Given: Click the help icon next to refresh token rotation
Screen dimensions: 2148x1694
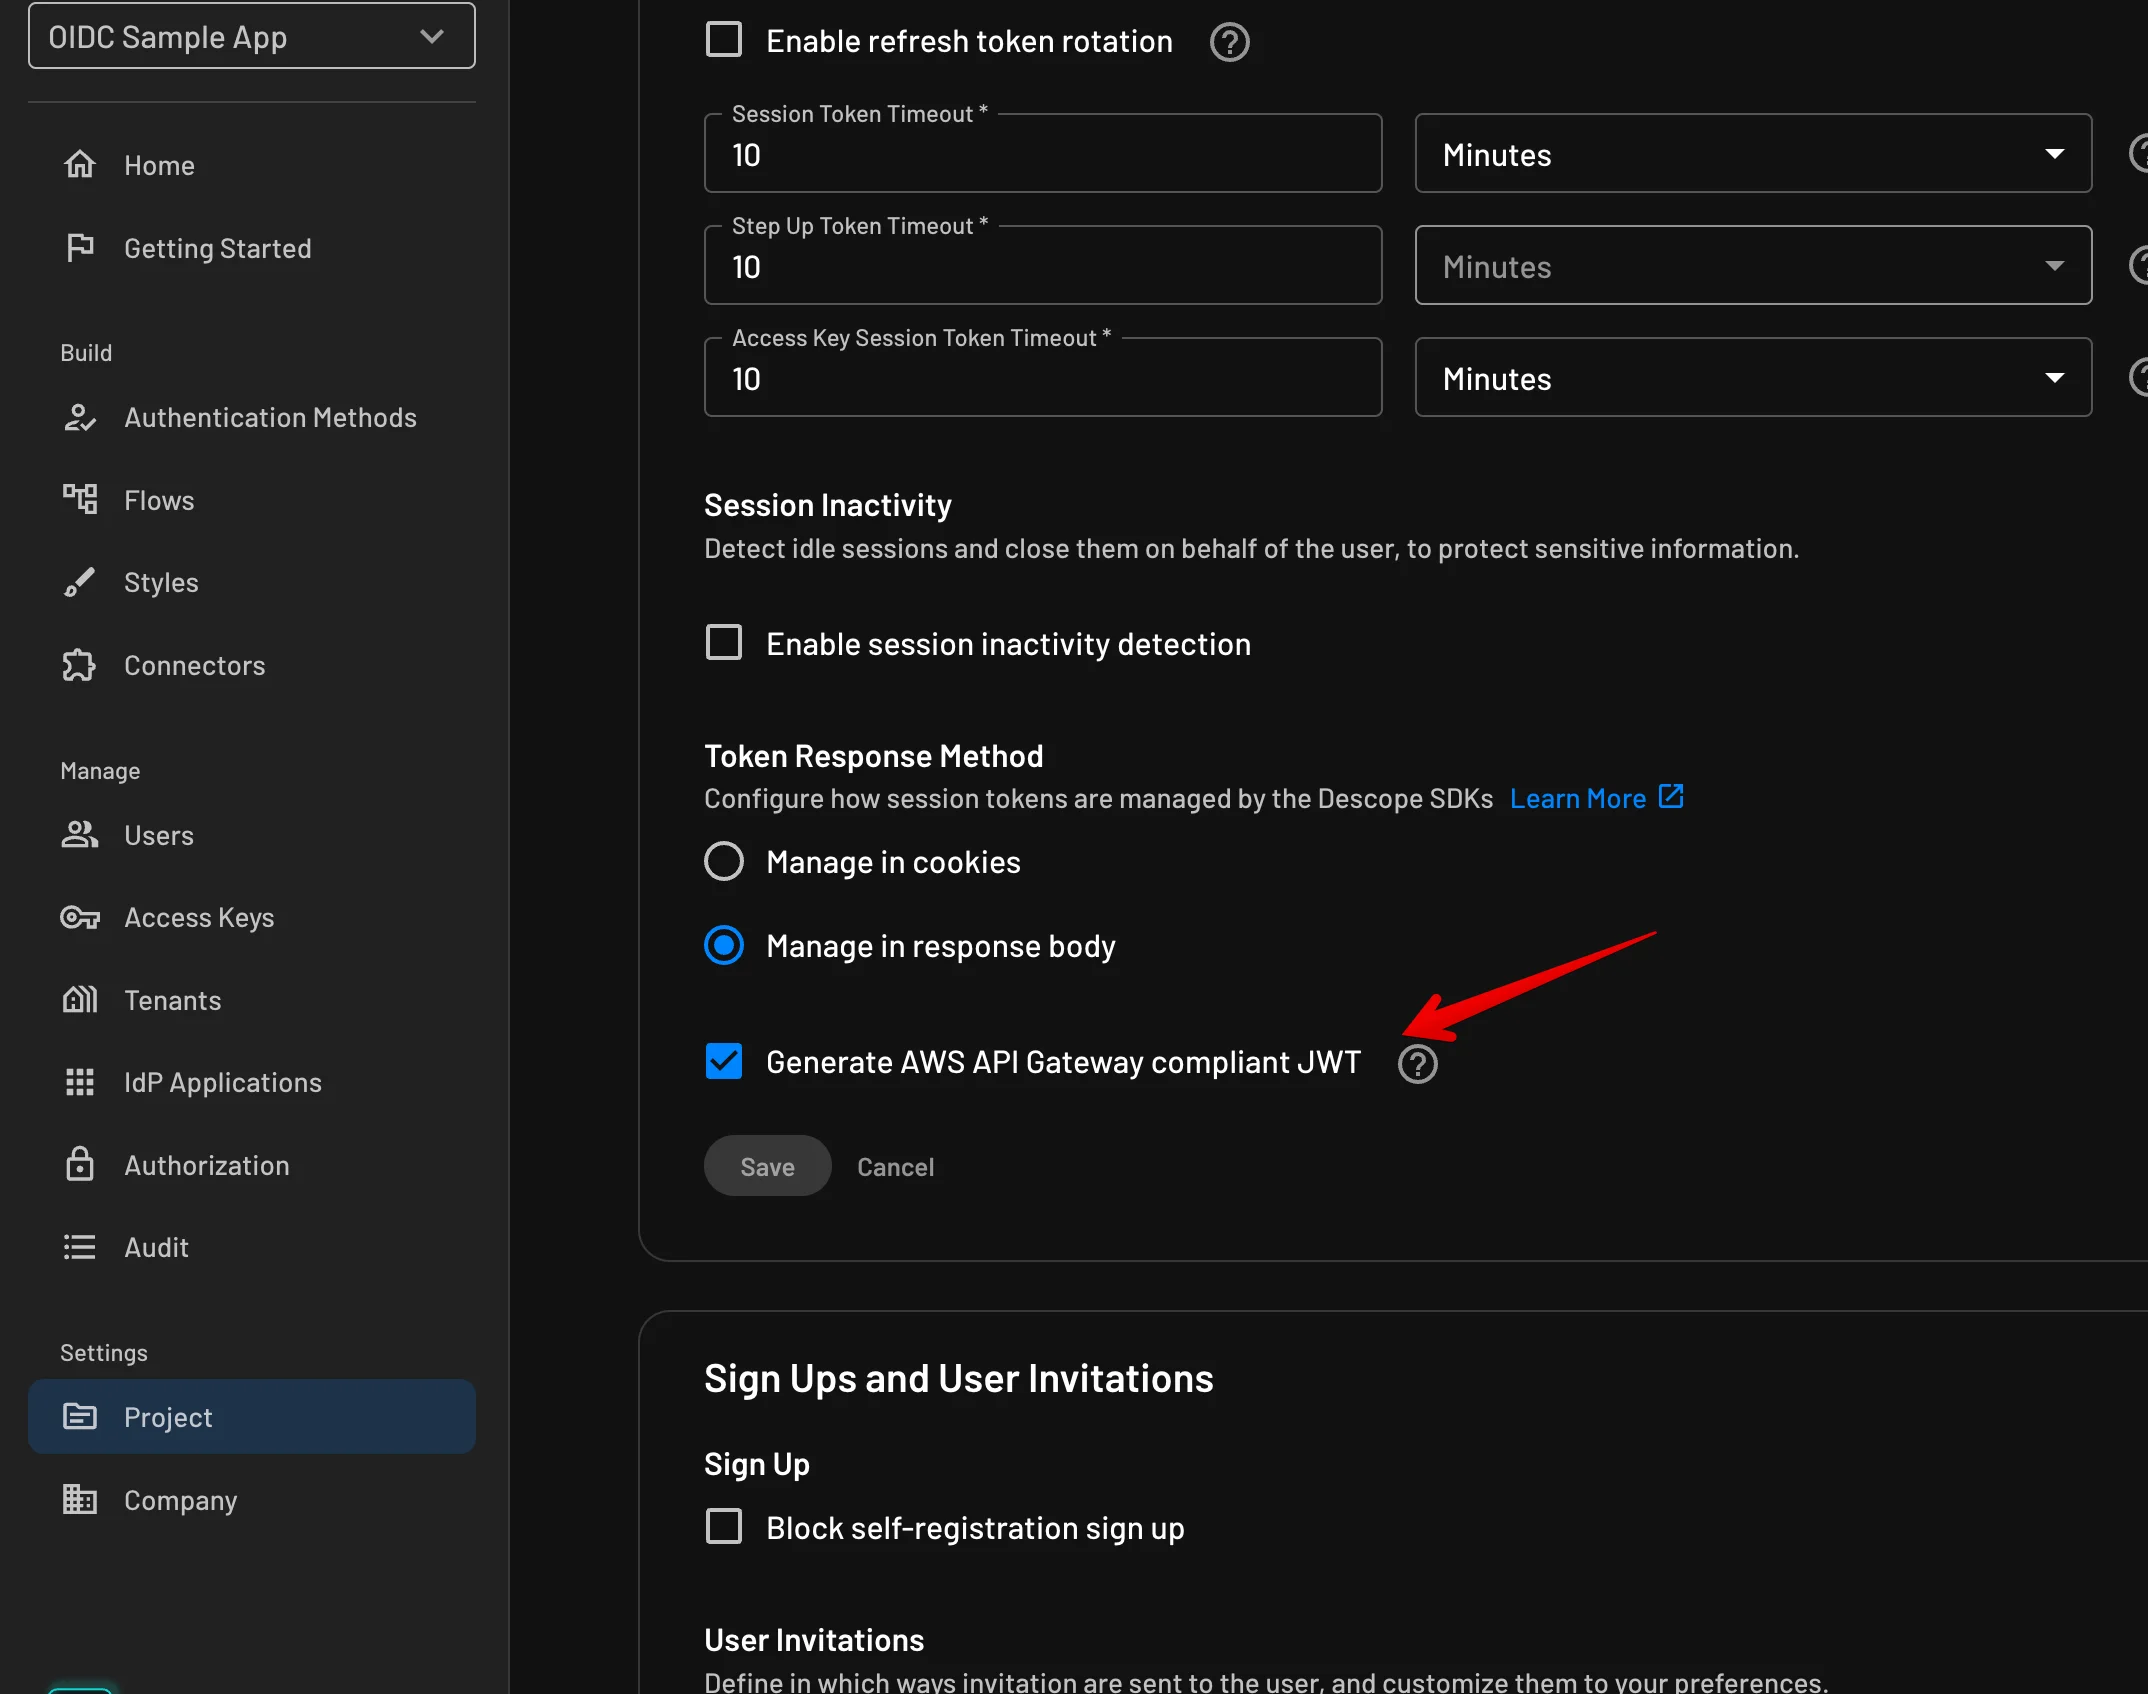Looking at the screenshot, I should click(1229, 42).
